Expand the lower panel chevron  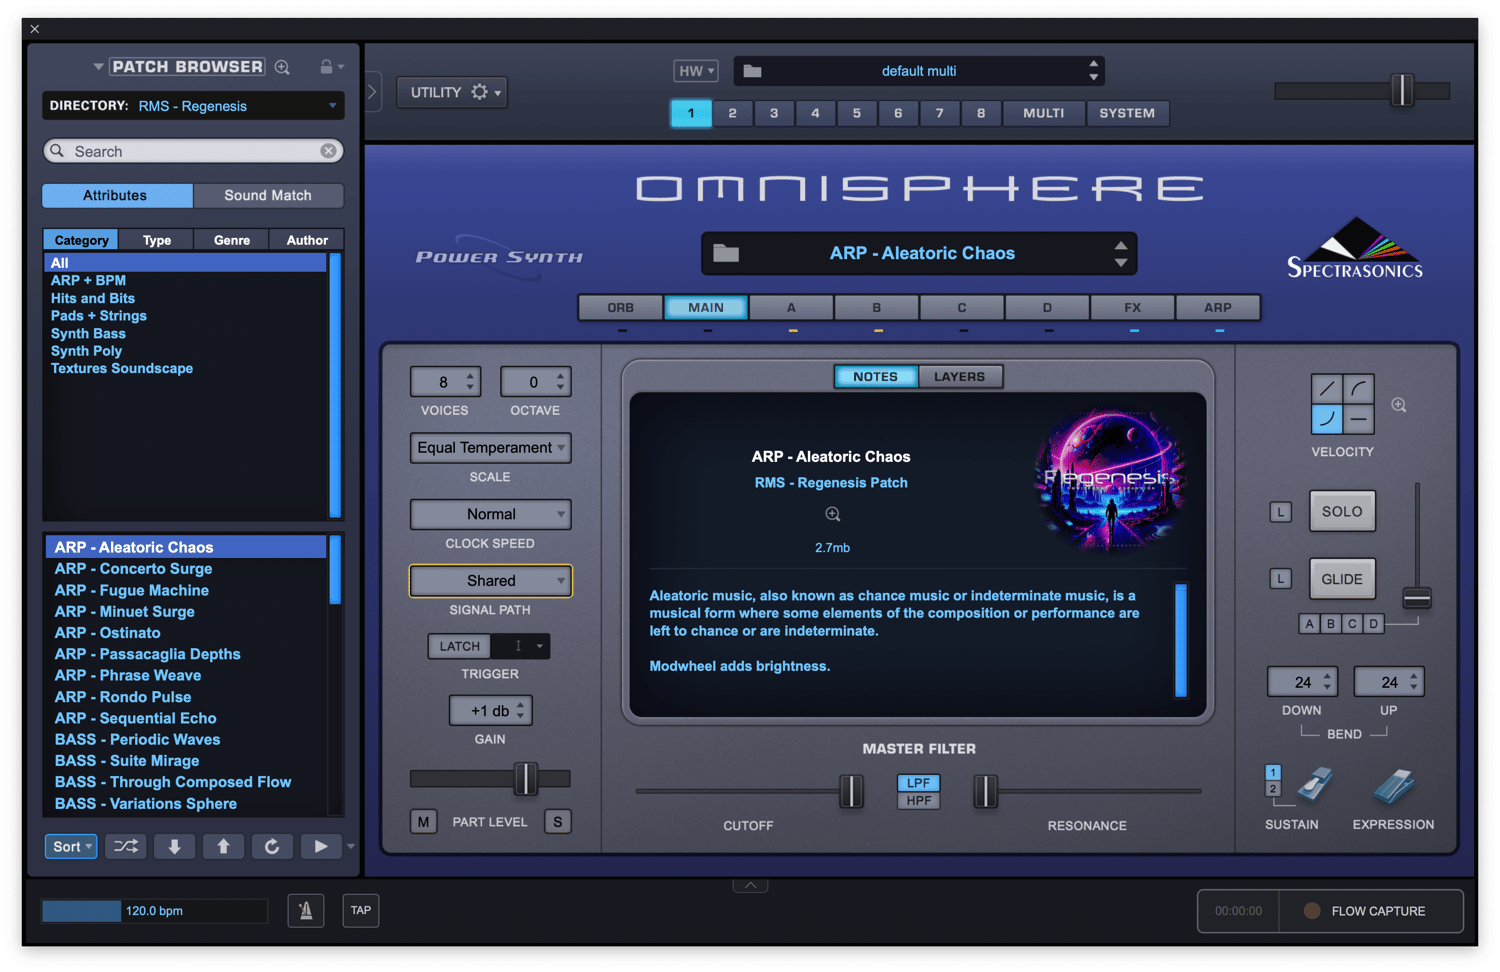(x=750, y=885)
